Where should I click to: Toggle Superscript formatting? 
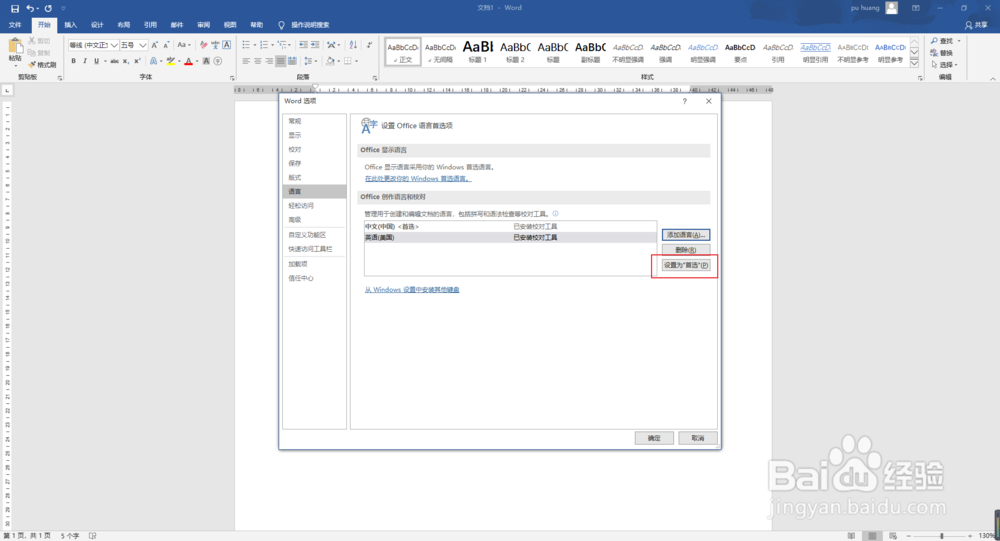[x=137, y=61]
